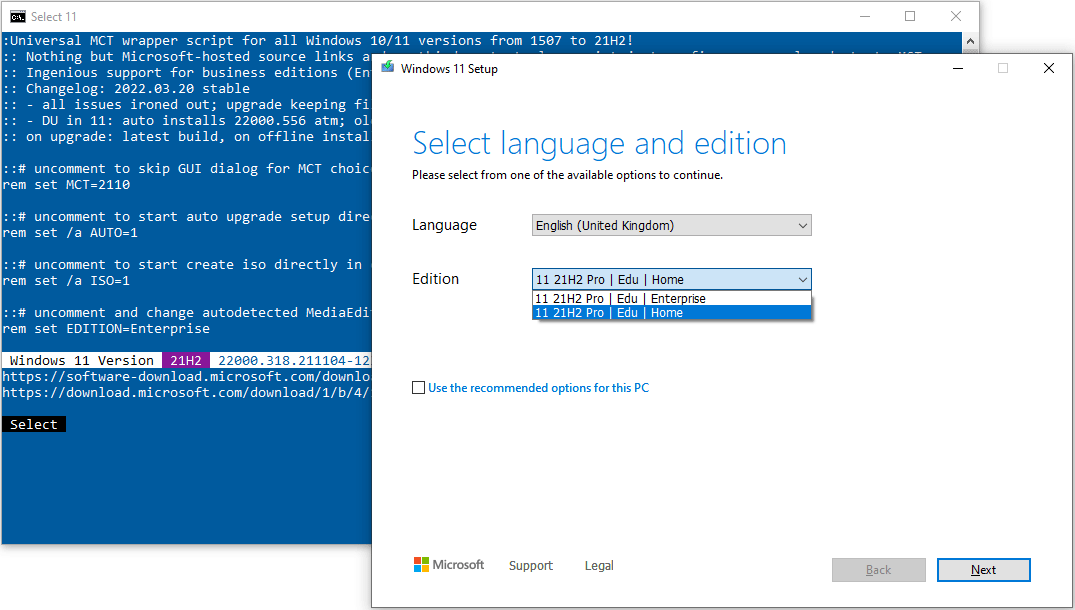Click the Next button
The image size is (1075, 610).
(983, 569)
